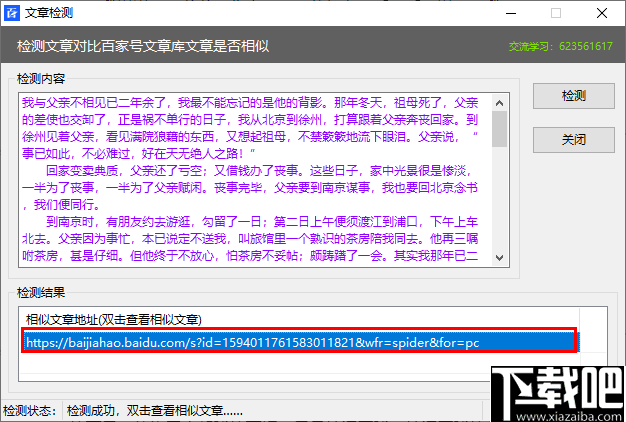Click the 文章检测 app icon in title bar
The width and height of the screenshot is (626, 422).
click(x=12, y=13)
